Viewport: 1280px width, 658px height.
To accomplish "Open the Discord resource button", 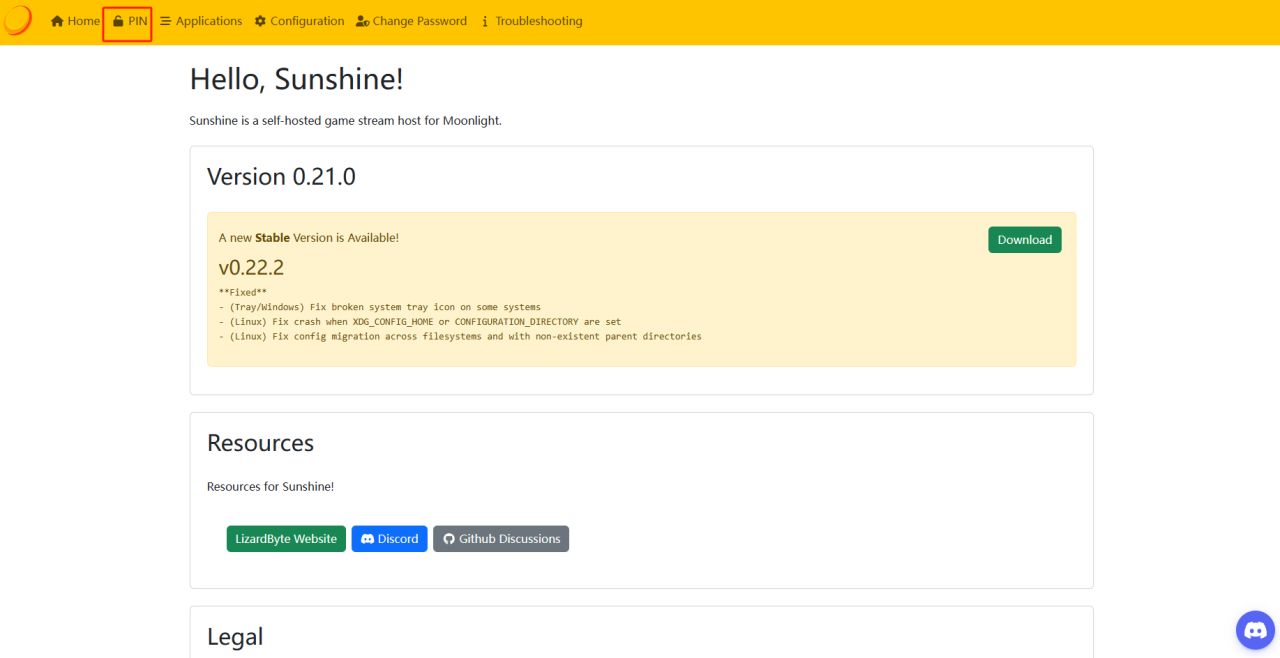I will (389, 539).
